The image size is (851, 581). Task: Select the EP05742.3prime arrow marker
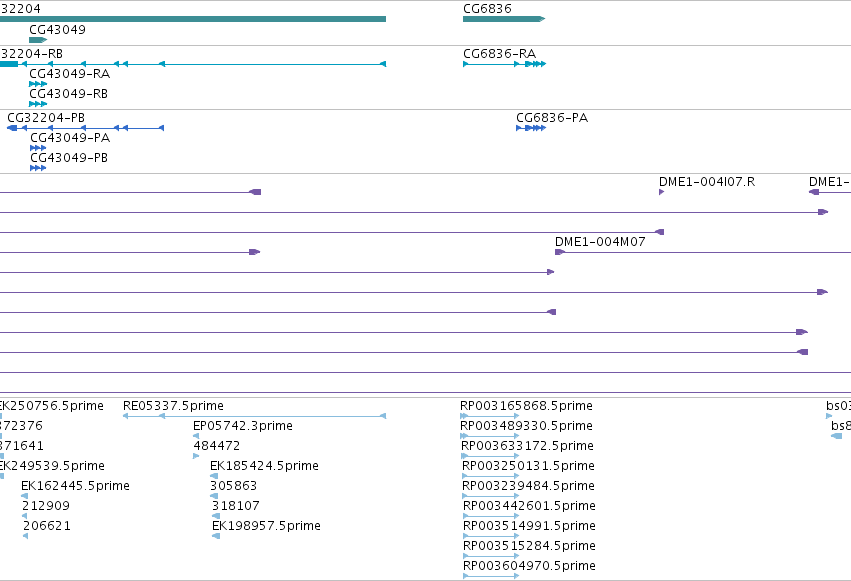click(196, 436)
